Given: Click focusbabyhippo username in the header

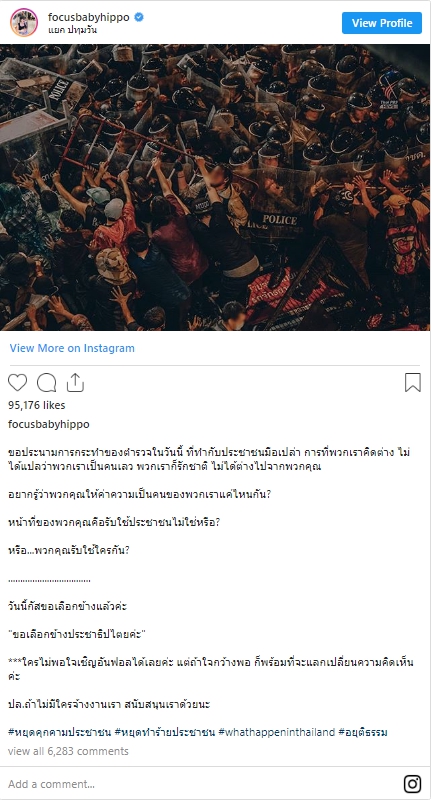Looking at the screenshot, I should [x=89, y=17].
